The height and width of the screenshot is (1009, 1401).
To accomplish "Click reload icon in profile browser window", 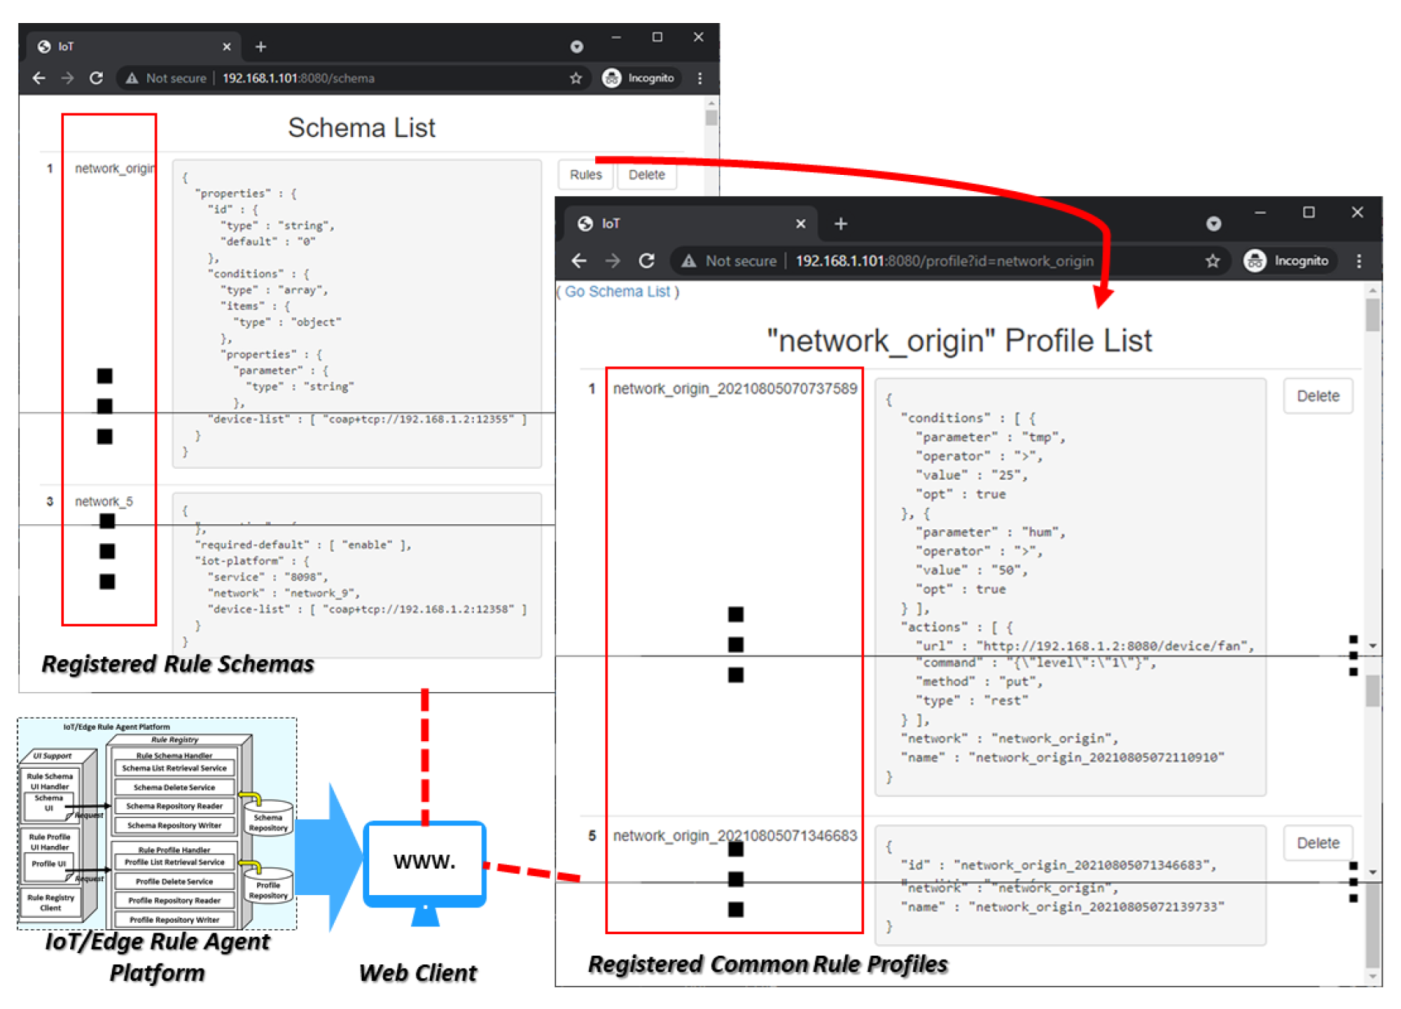I will coord(647,261).
